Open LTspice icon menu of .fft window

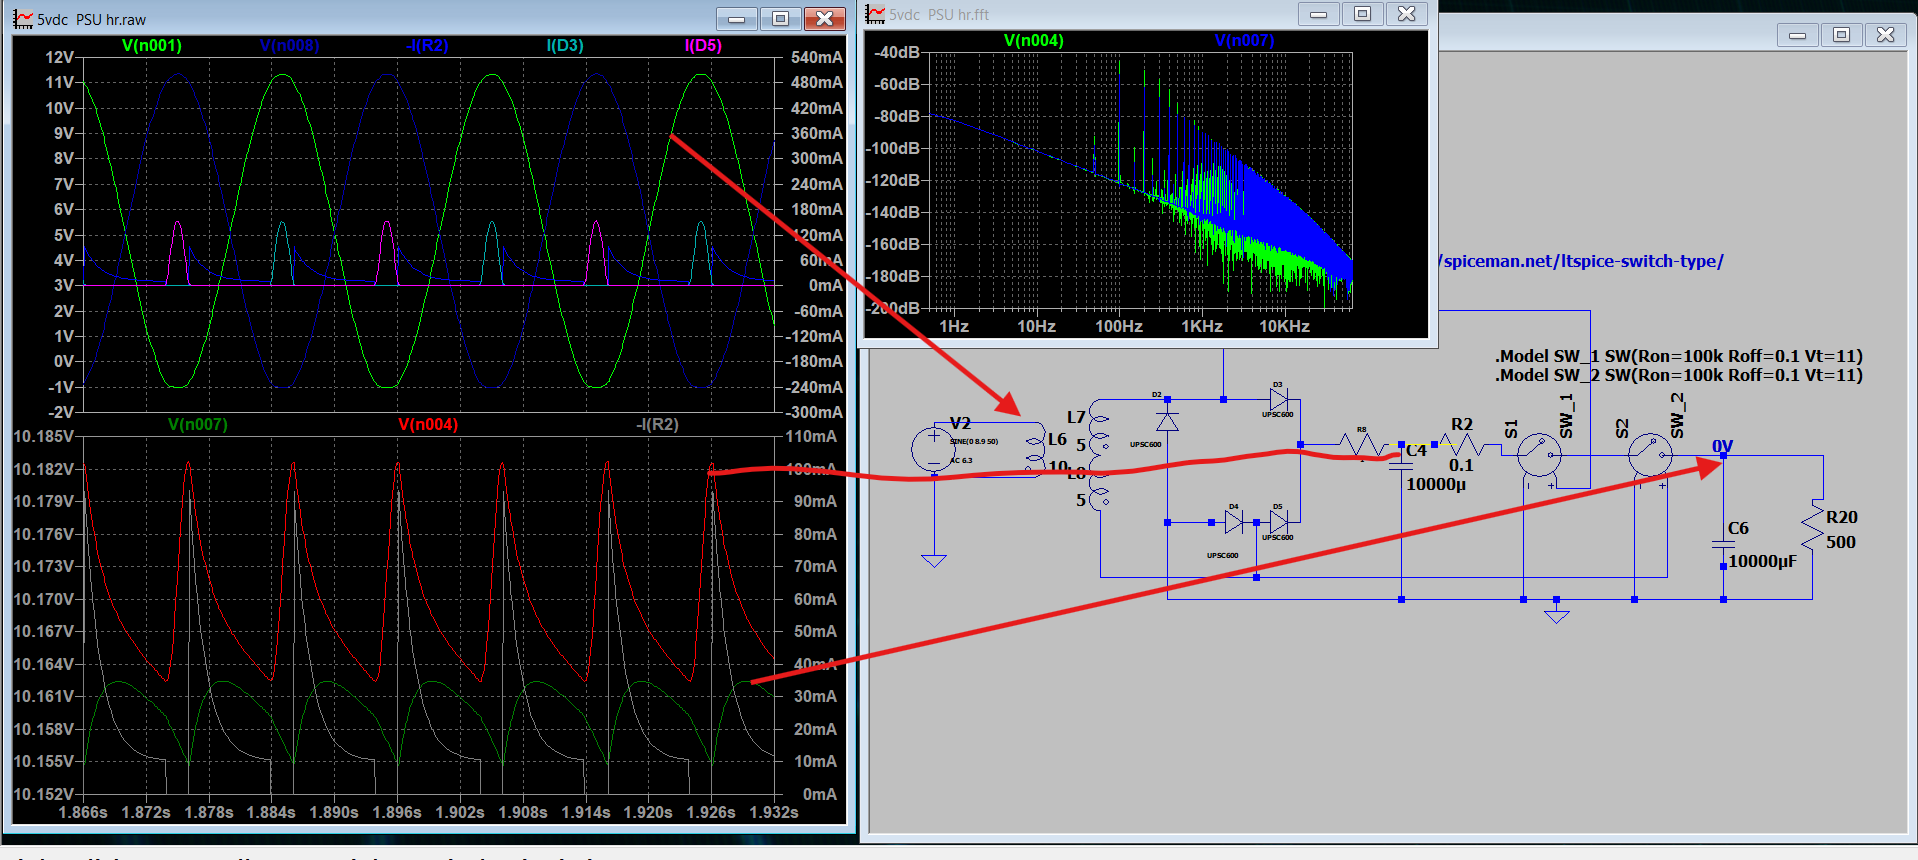875,14
